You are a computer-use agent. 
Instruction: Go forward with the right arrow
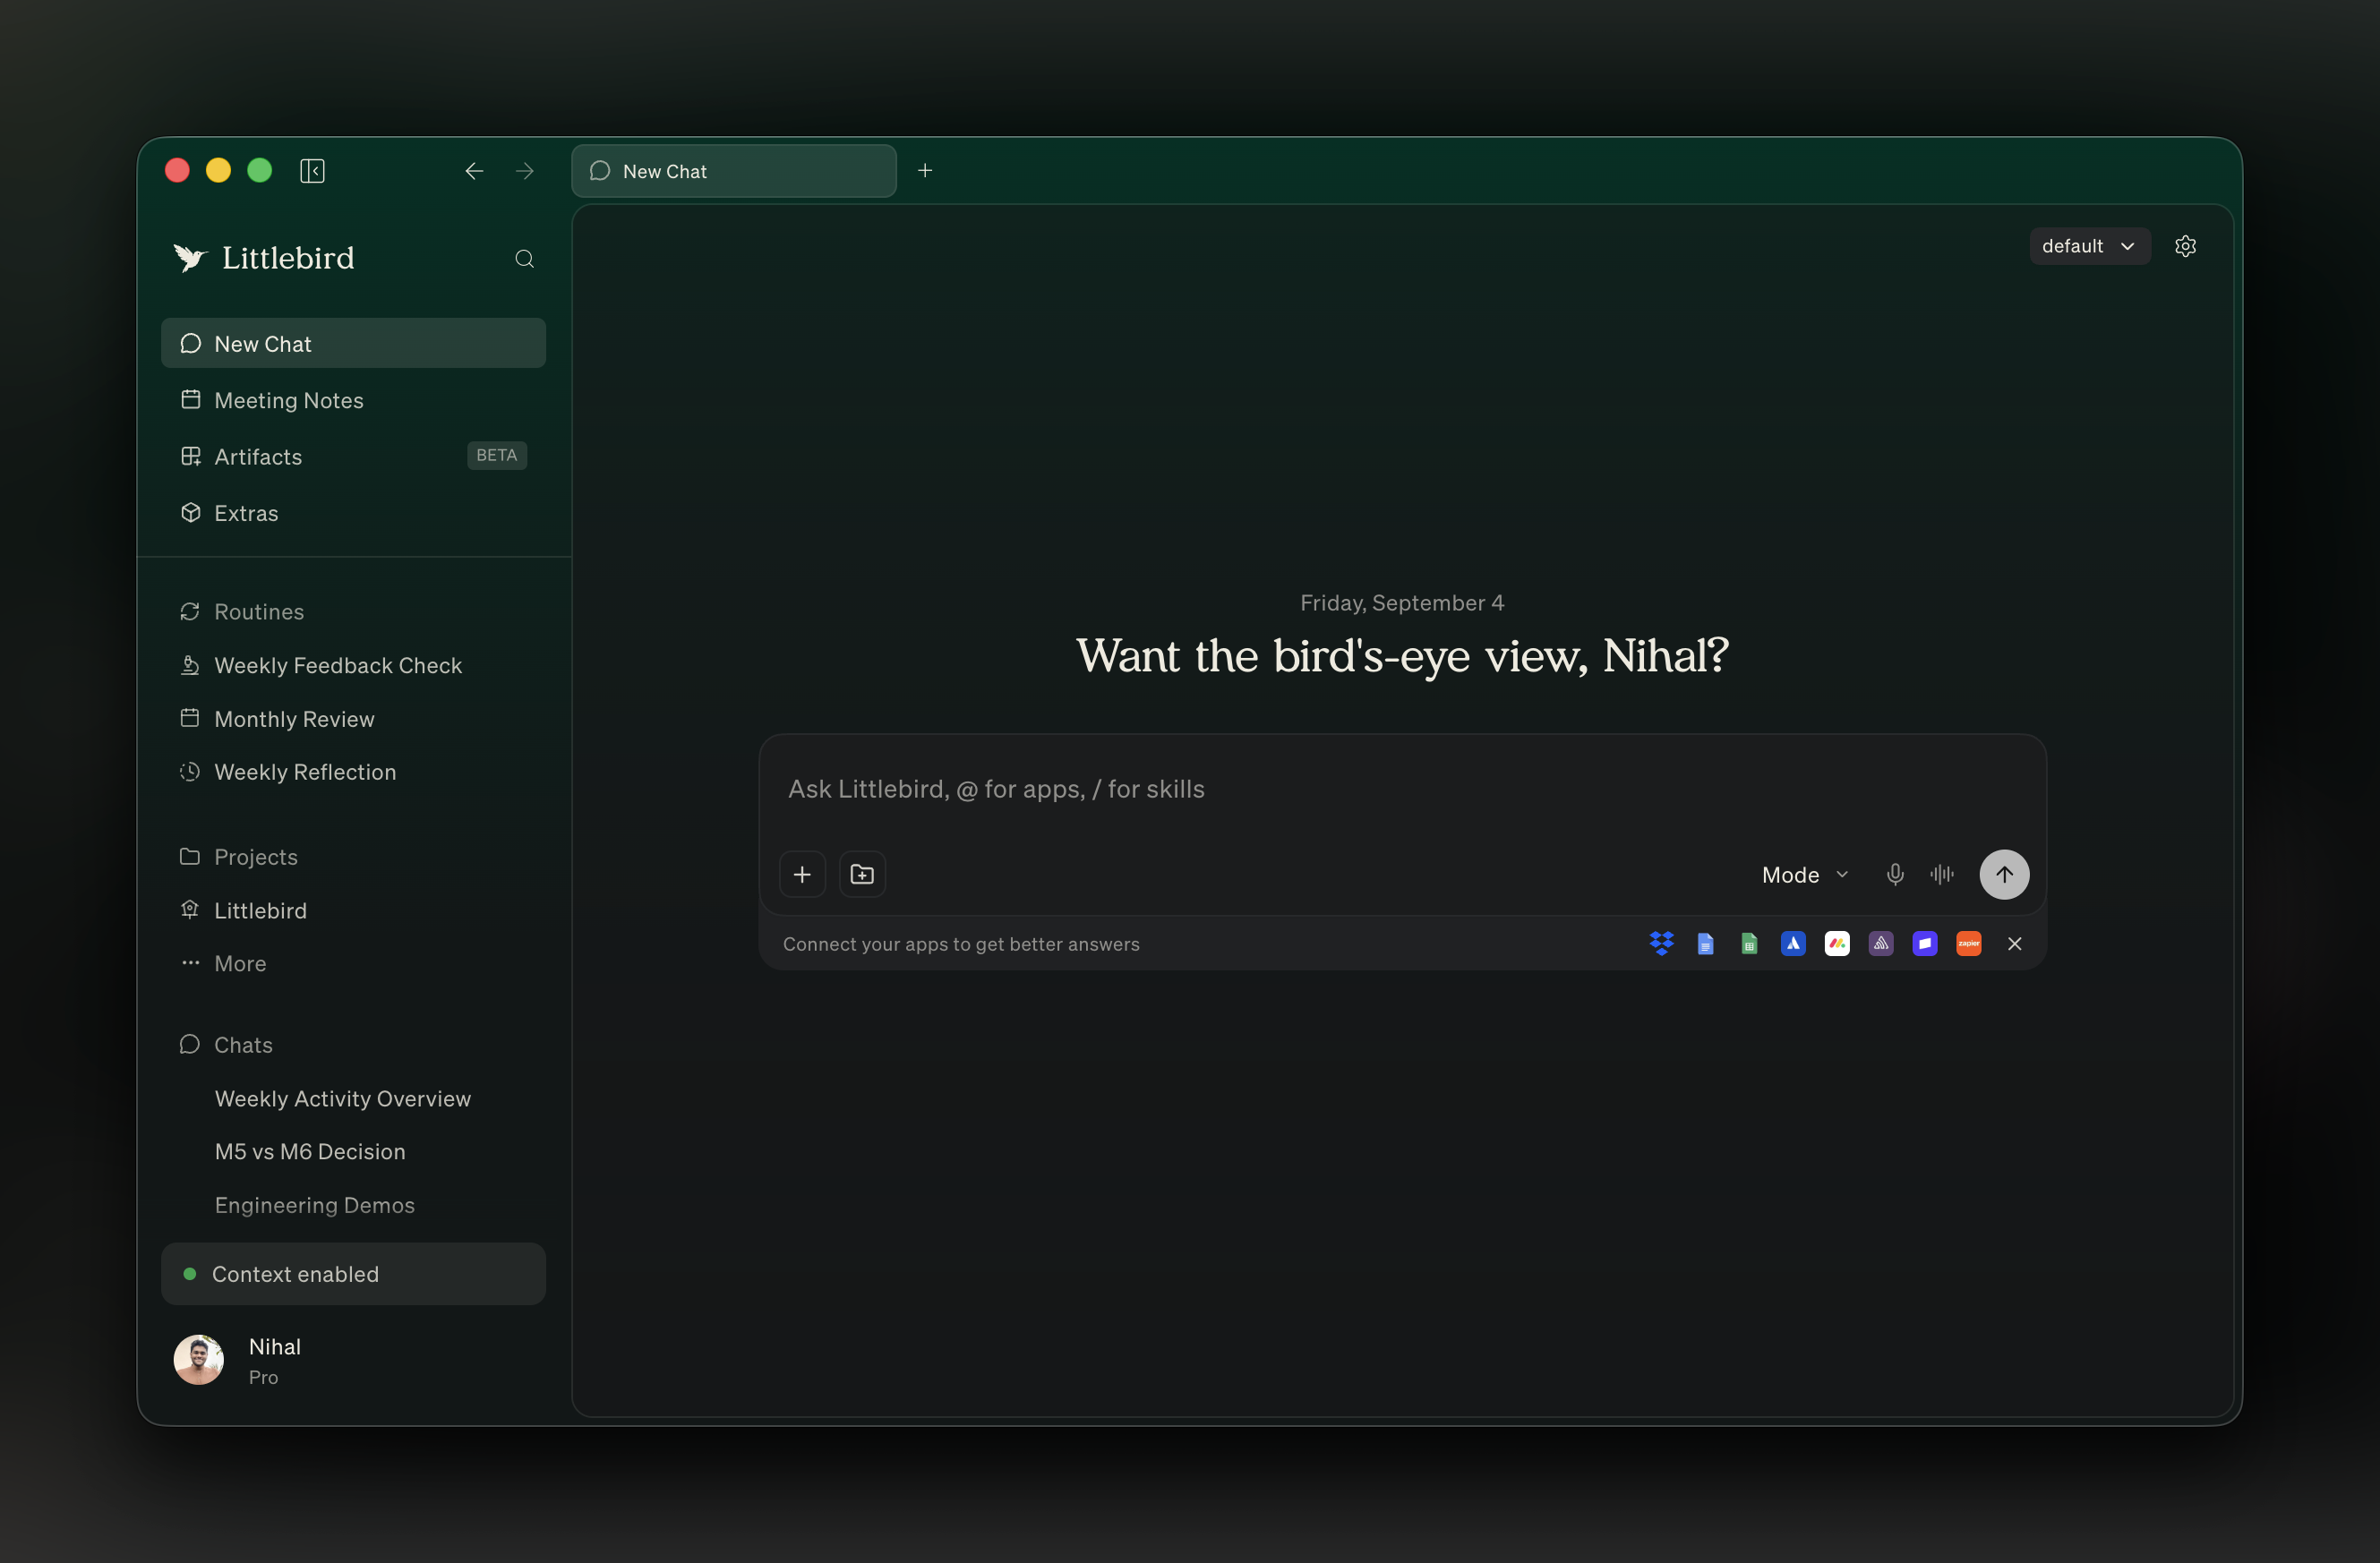[525, 171]
